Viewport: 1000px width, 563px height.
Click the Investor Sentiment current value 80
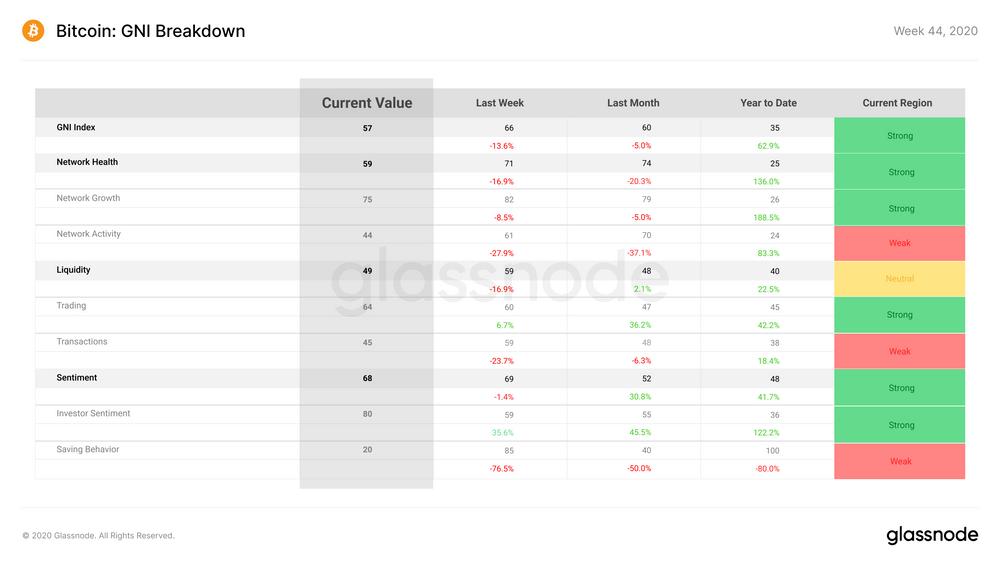tap(367, 414)
